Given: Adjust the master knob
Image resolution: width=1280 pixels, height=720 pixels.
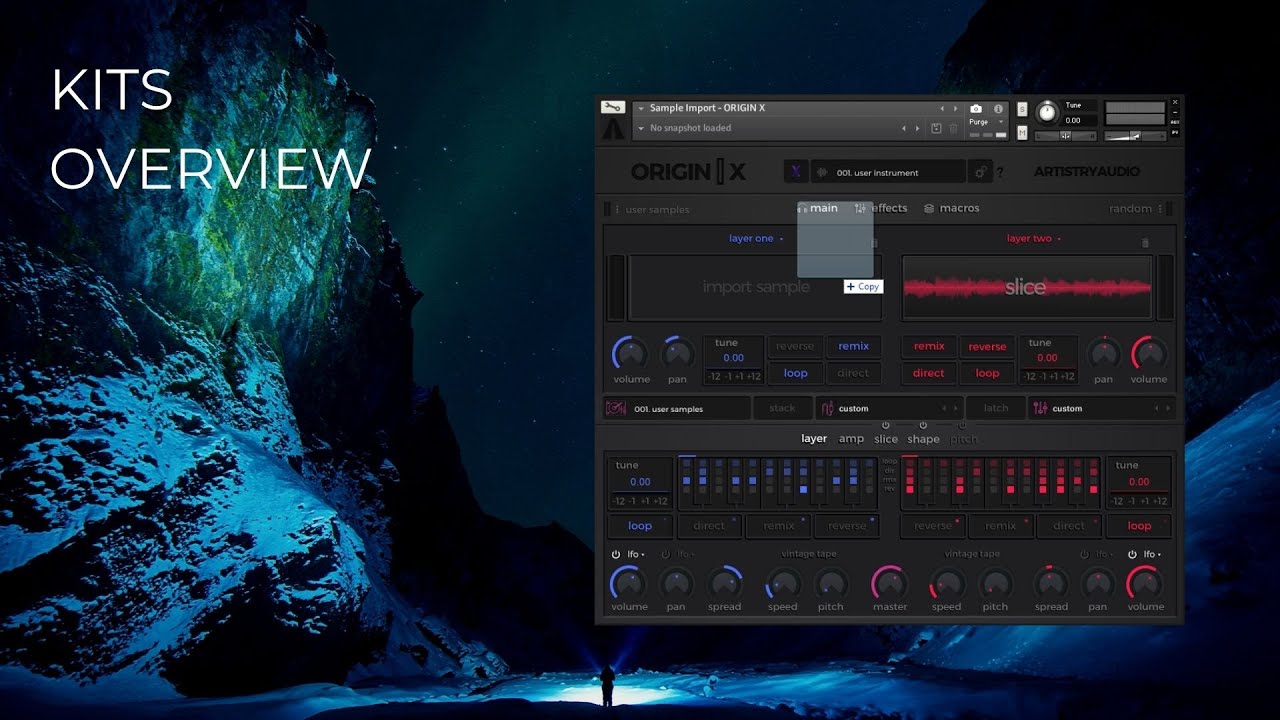Looking at the screenshot, I should [889, 583].
